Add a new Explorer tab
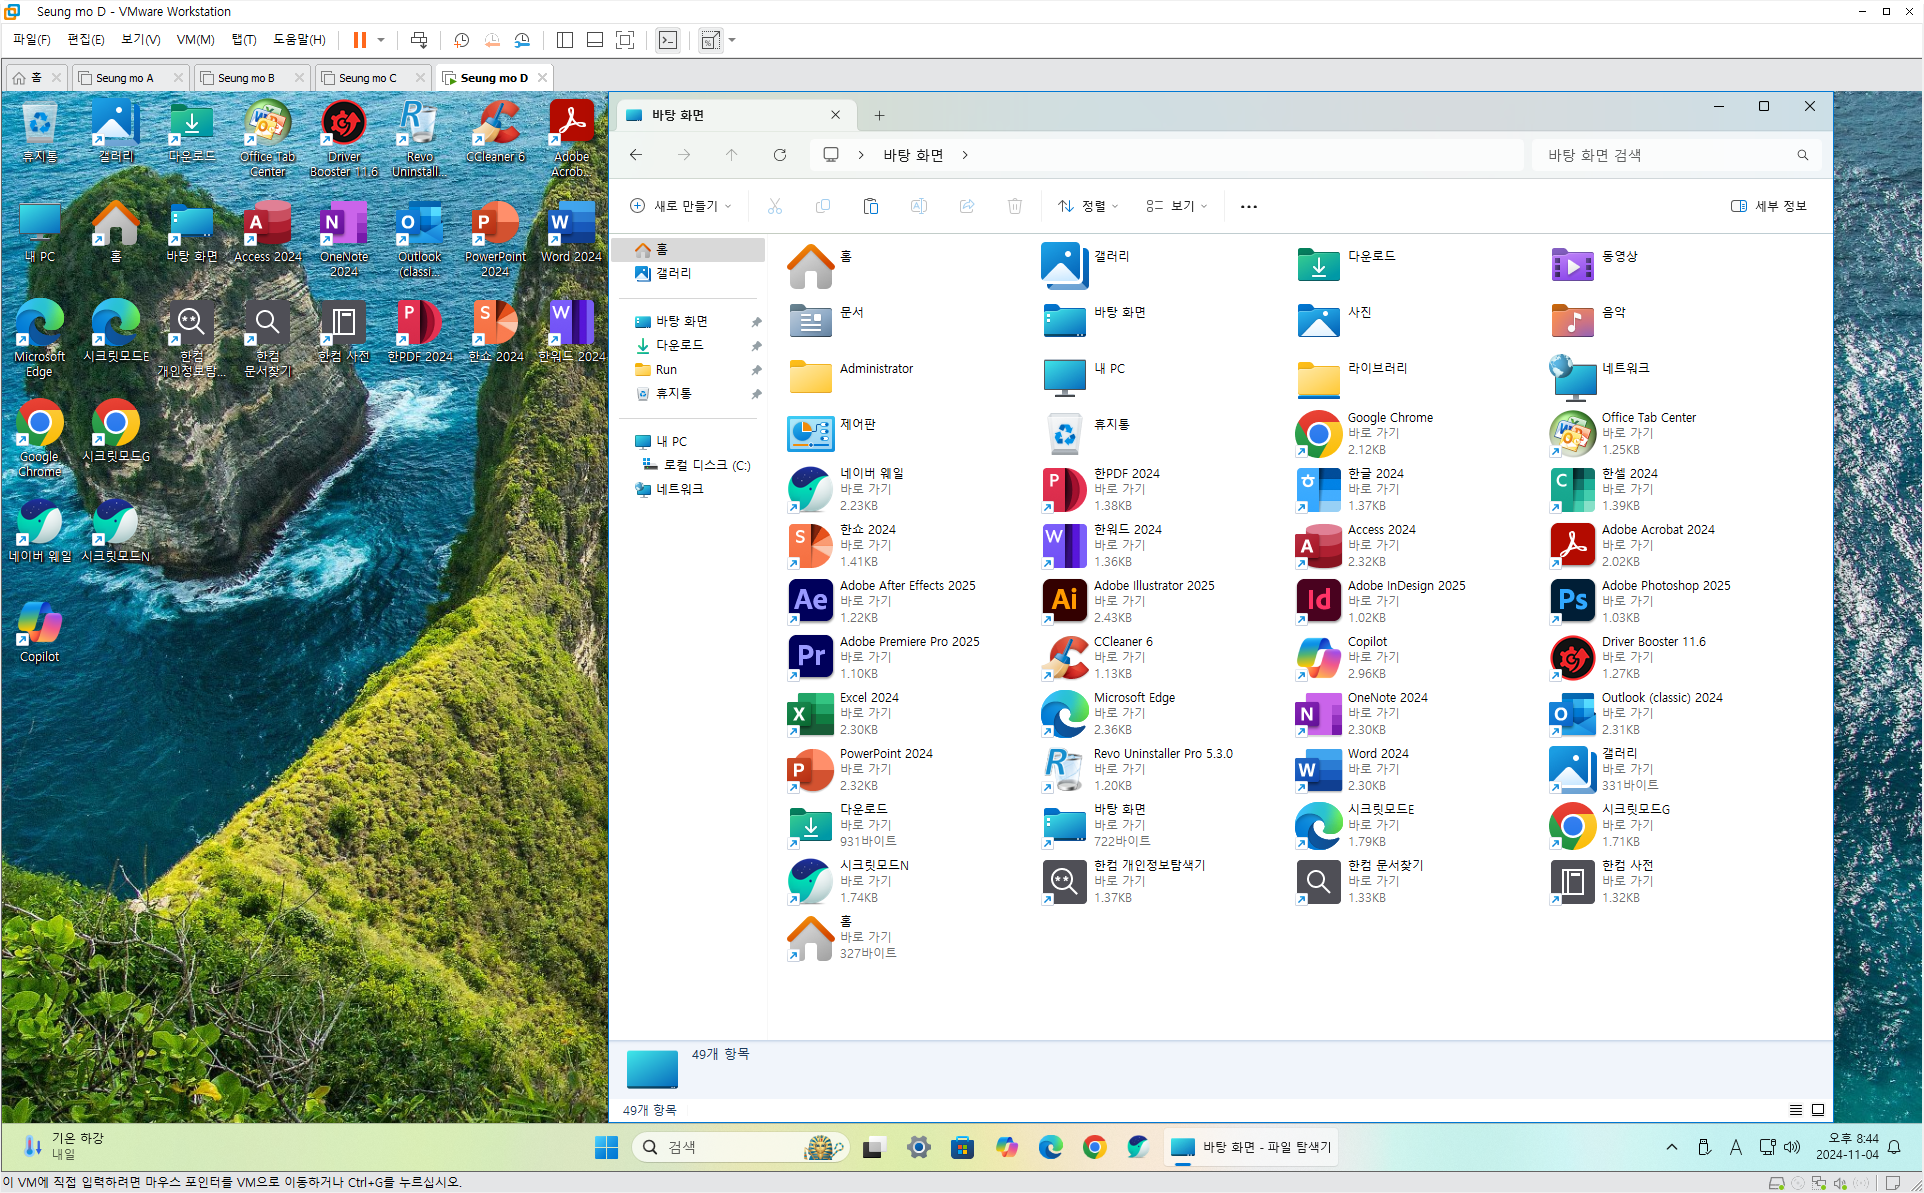This screenshot has width=1924, height=1193. 879,116
